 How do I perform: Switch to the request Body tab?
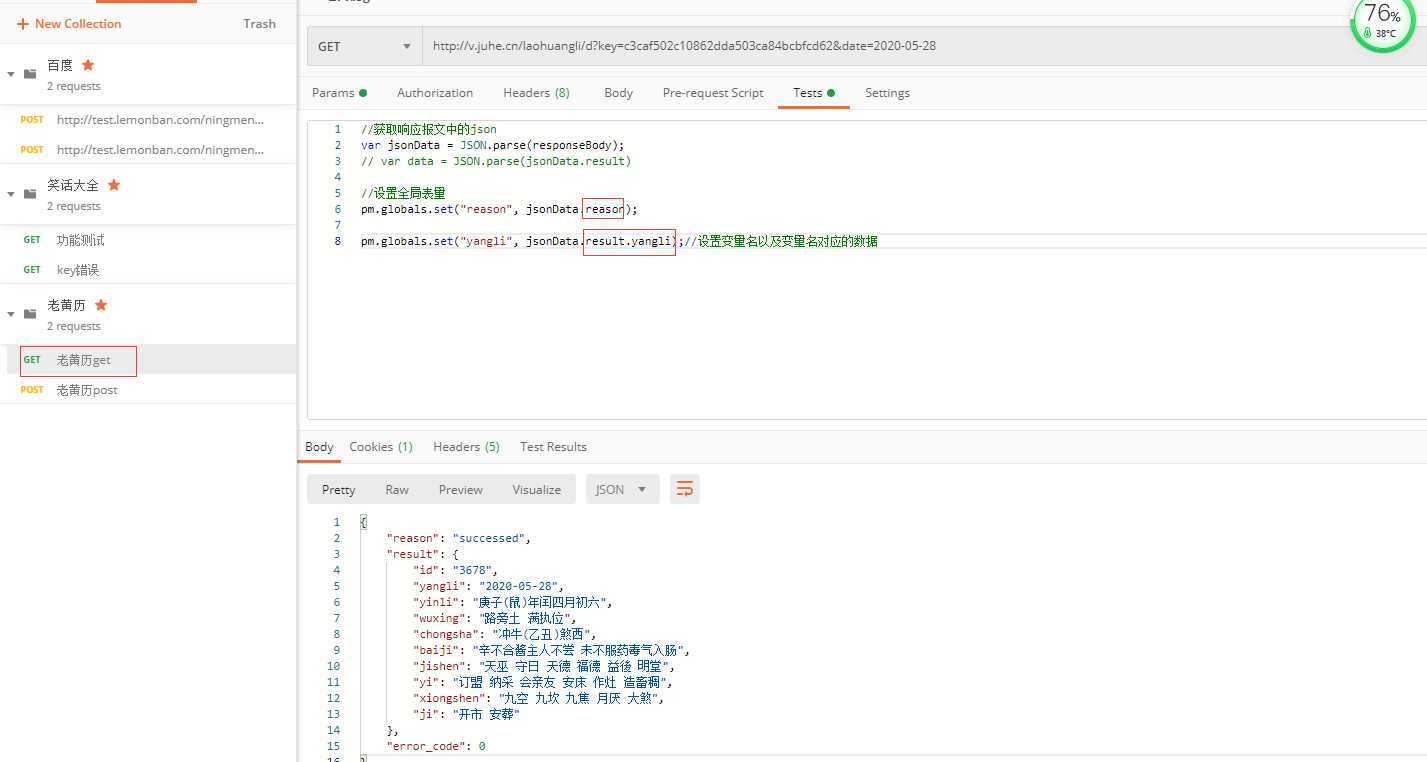point(618,93)
